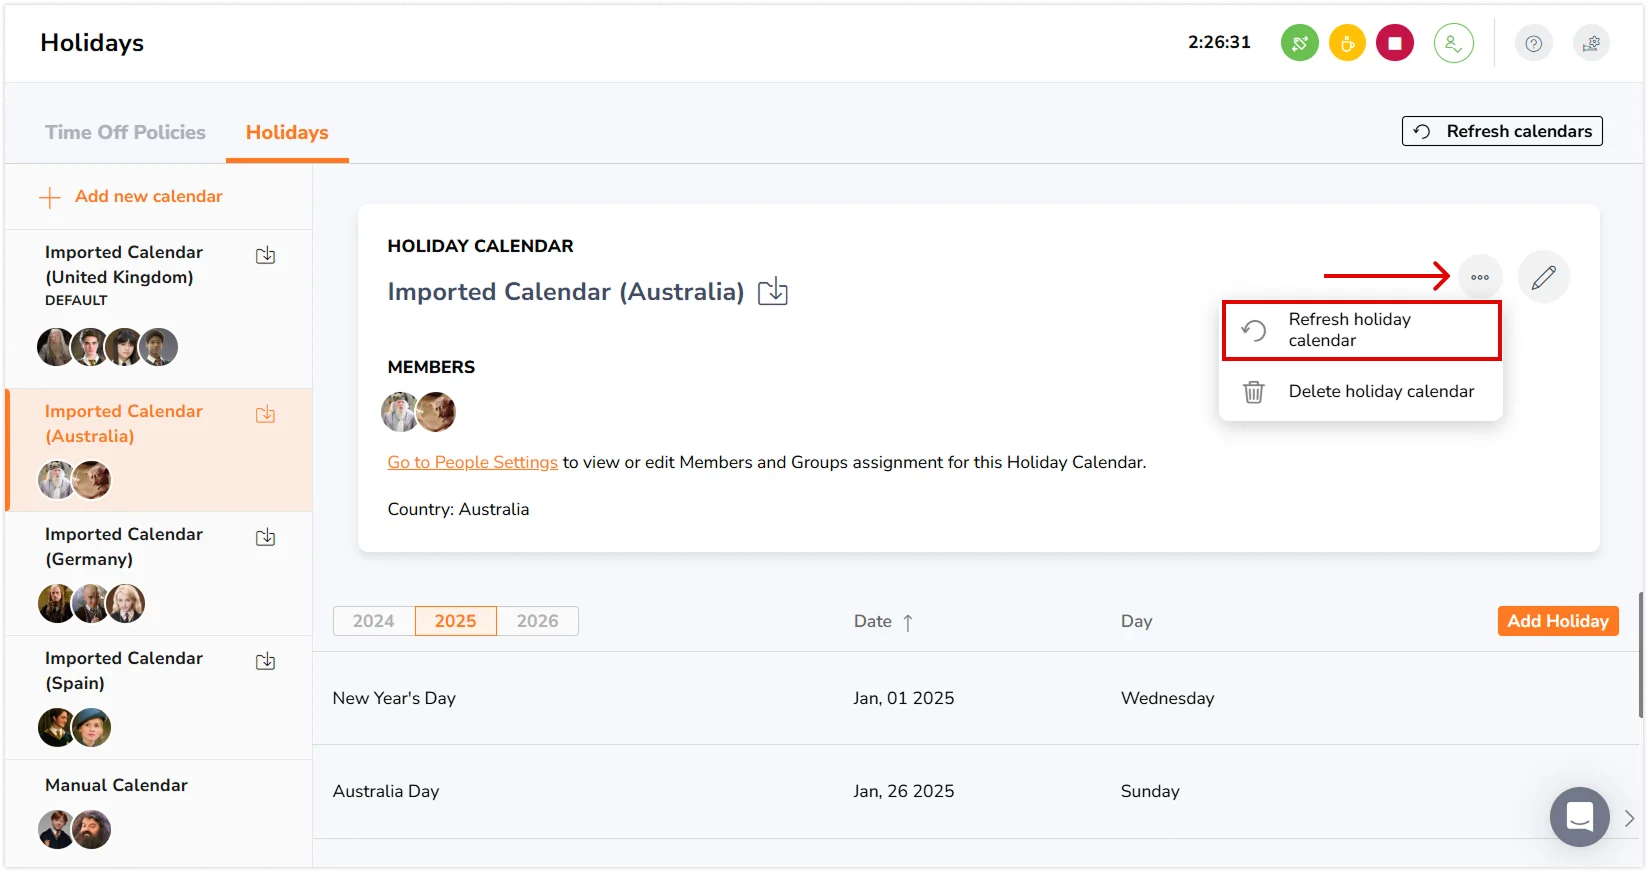The height and width of the screenshot is (872, 1648).
Task: Click the green timer icon in header
Action: (1299, 43)
